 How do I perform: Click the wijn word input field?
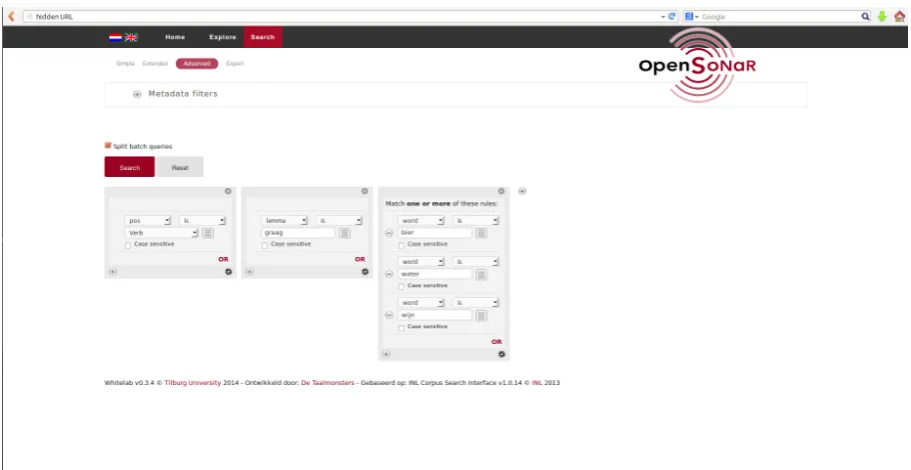point(435,315)
